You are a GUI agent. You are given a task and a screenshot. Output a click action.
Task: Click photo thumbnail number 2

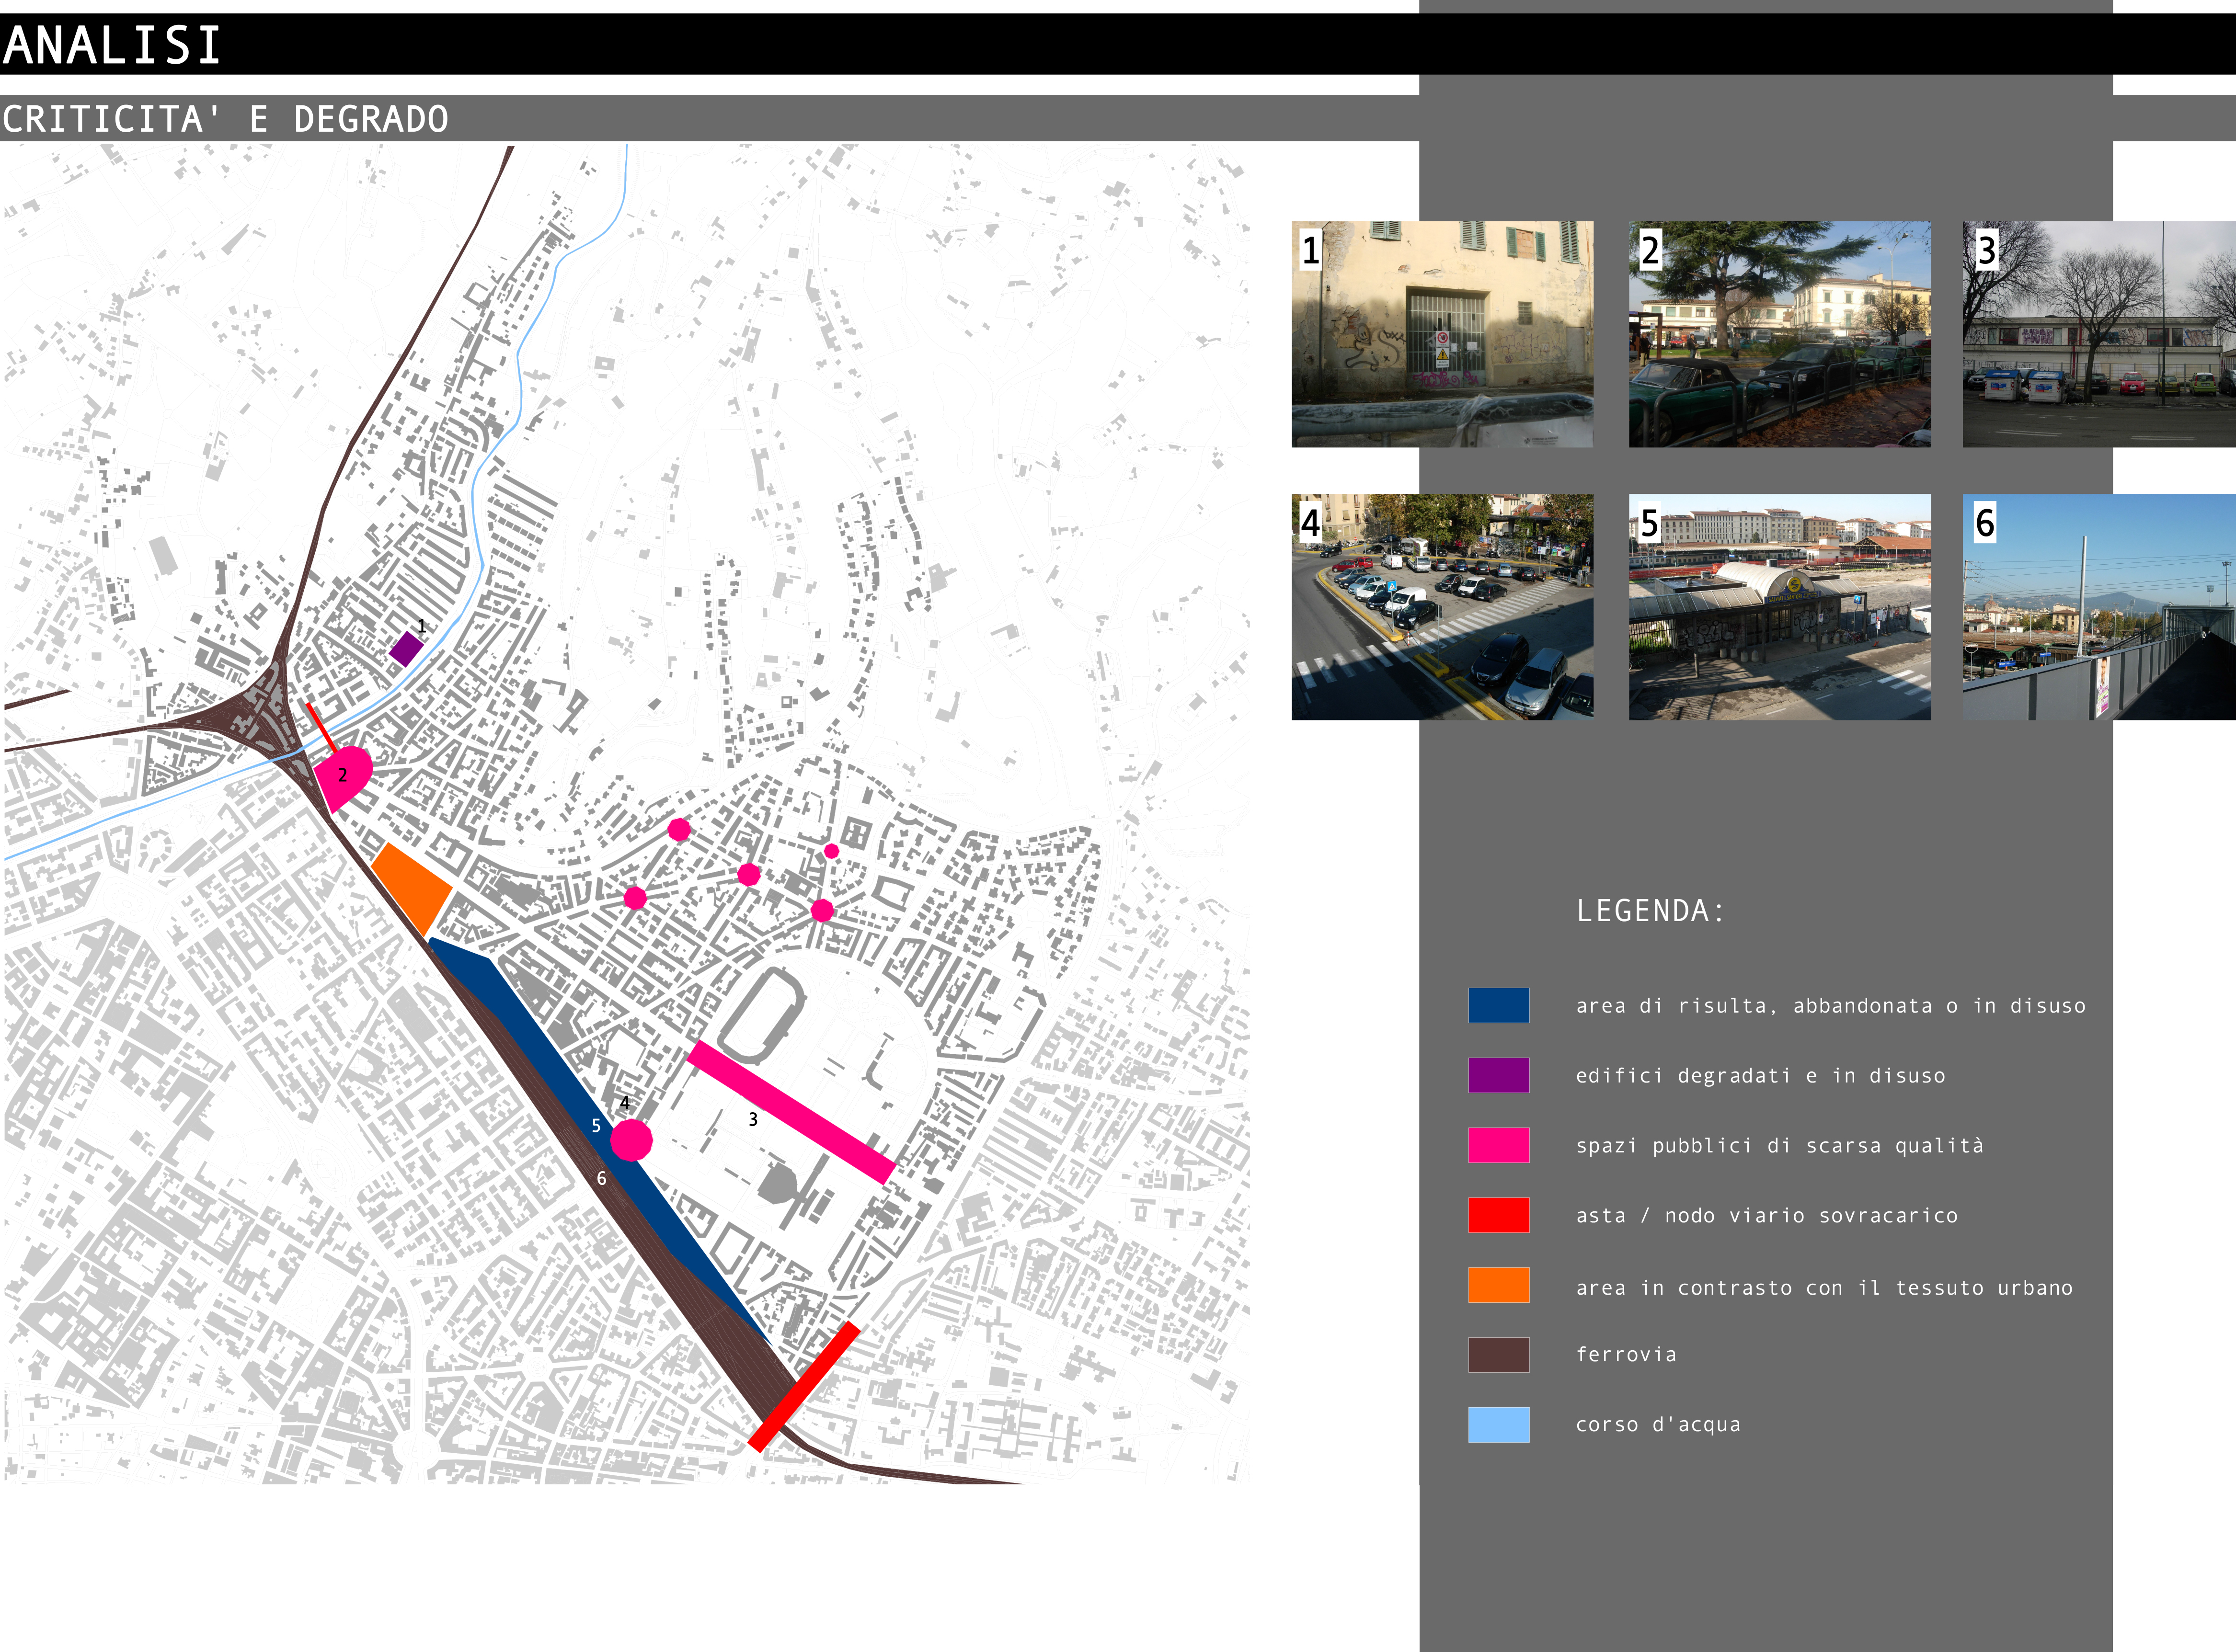(x=1779, y=334)
